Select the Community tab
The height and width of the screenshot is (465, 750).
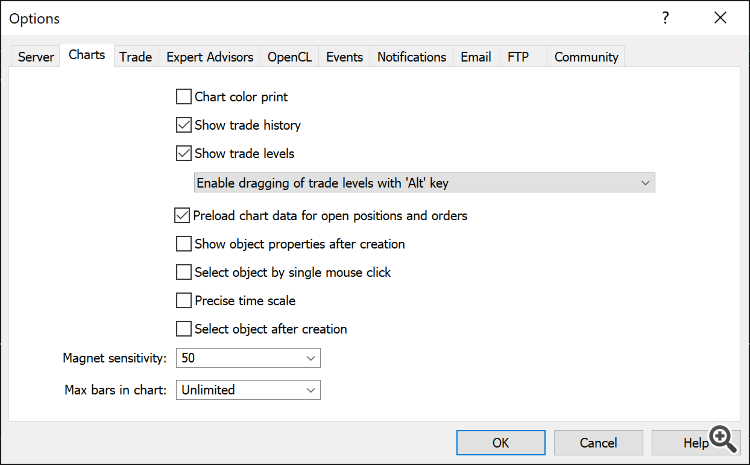[586, 57]
